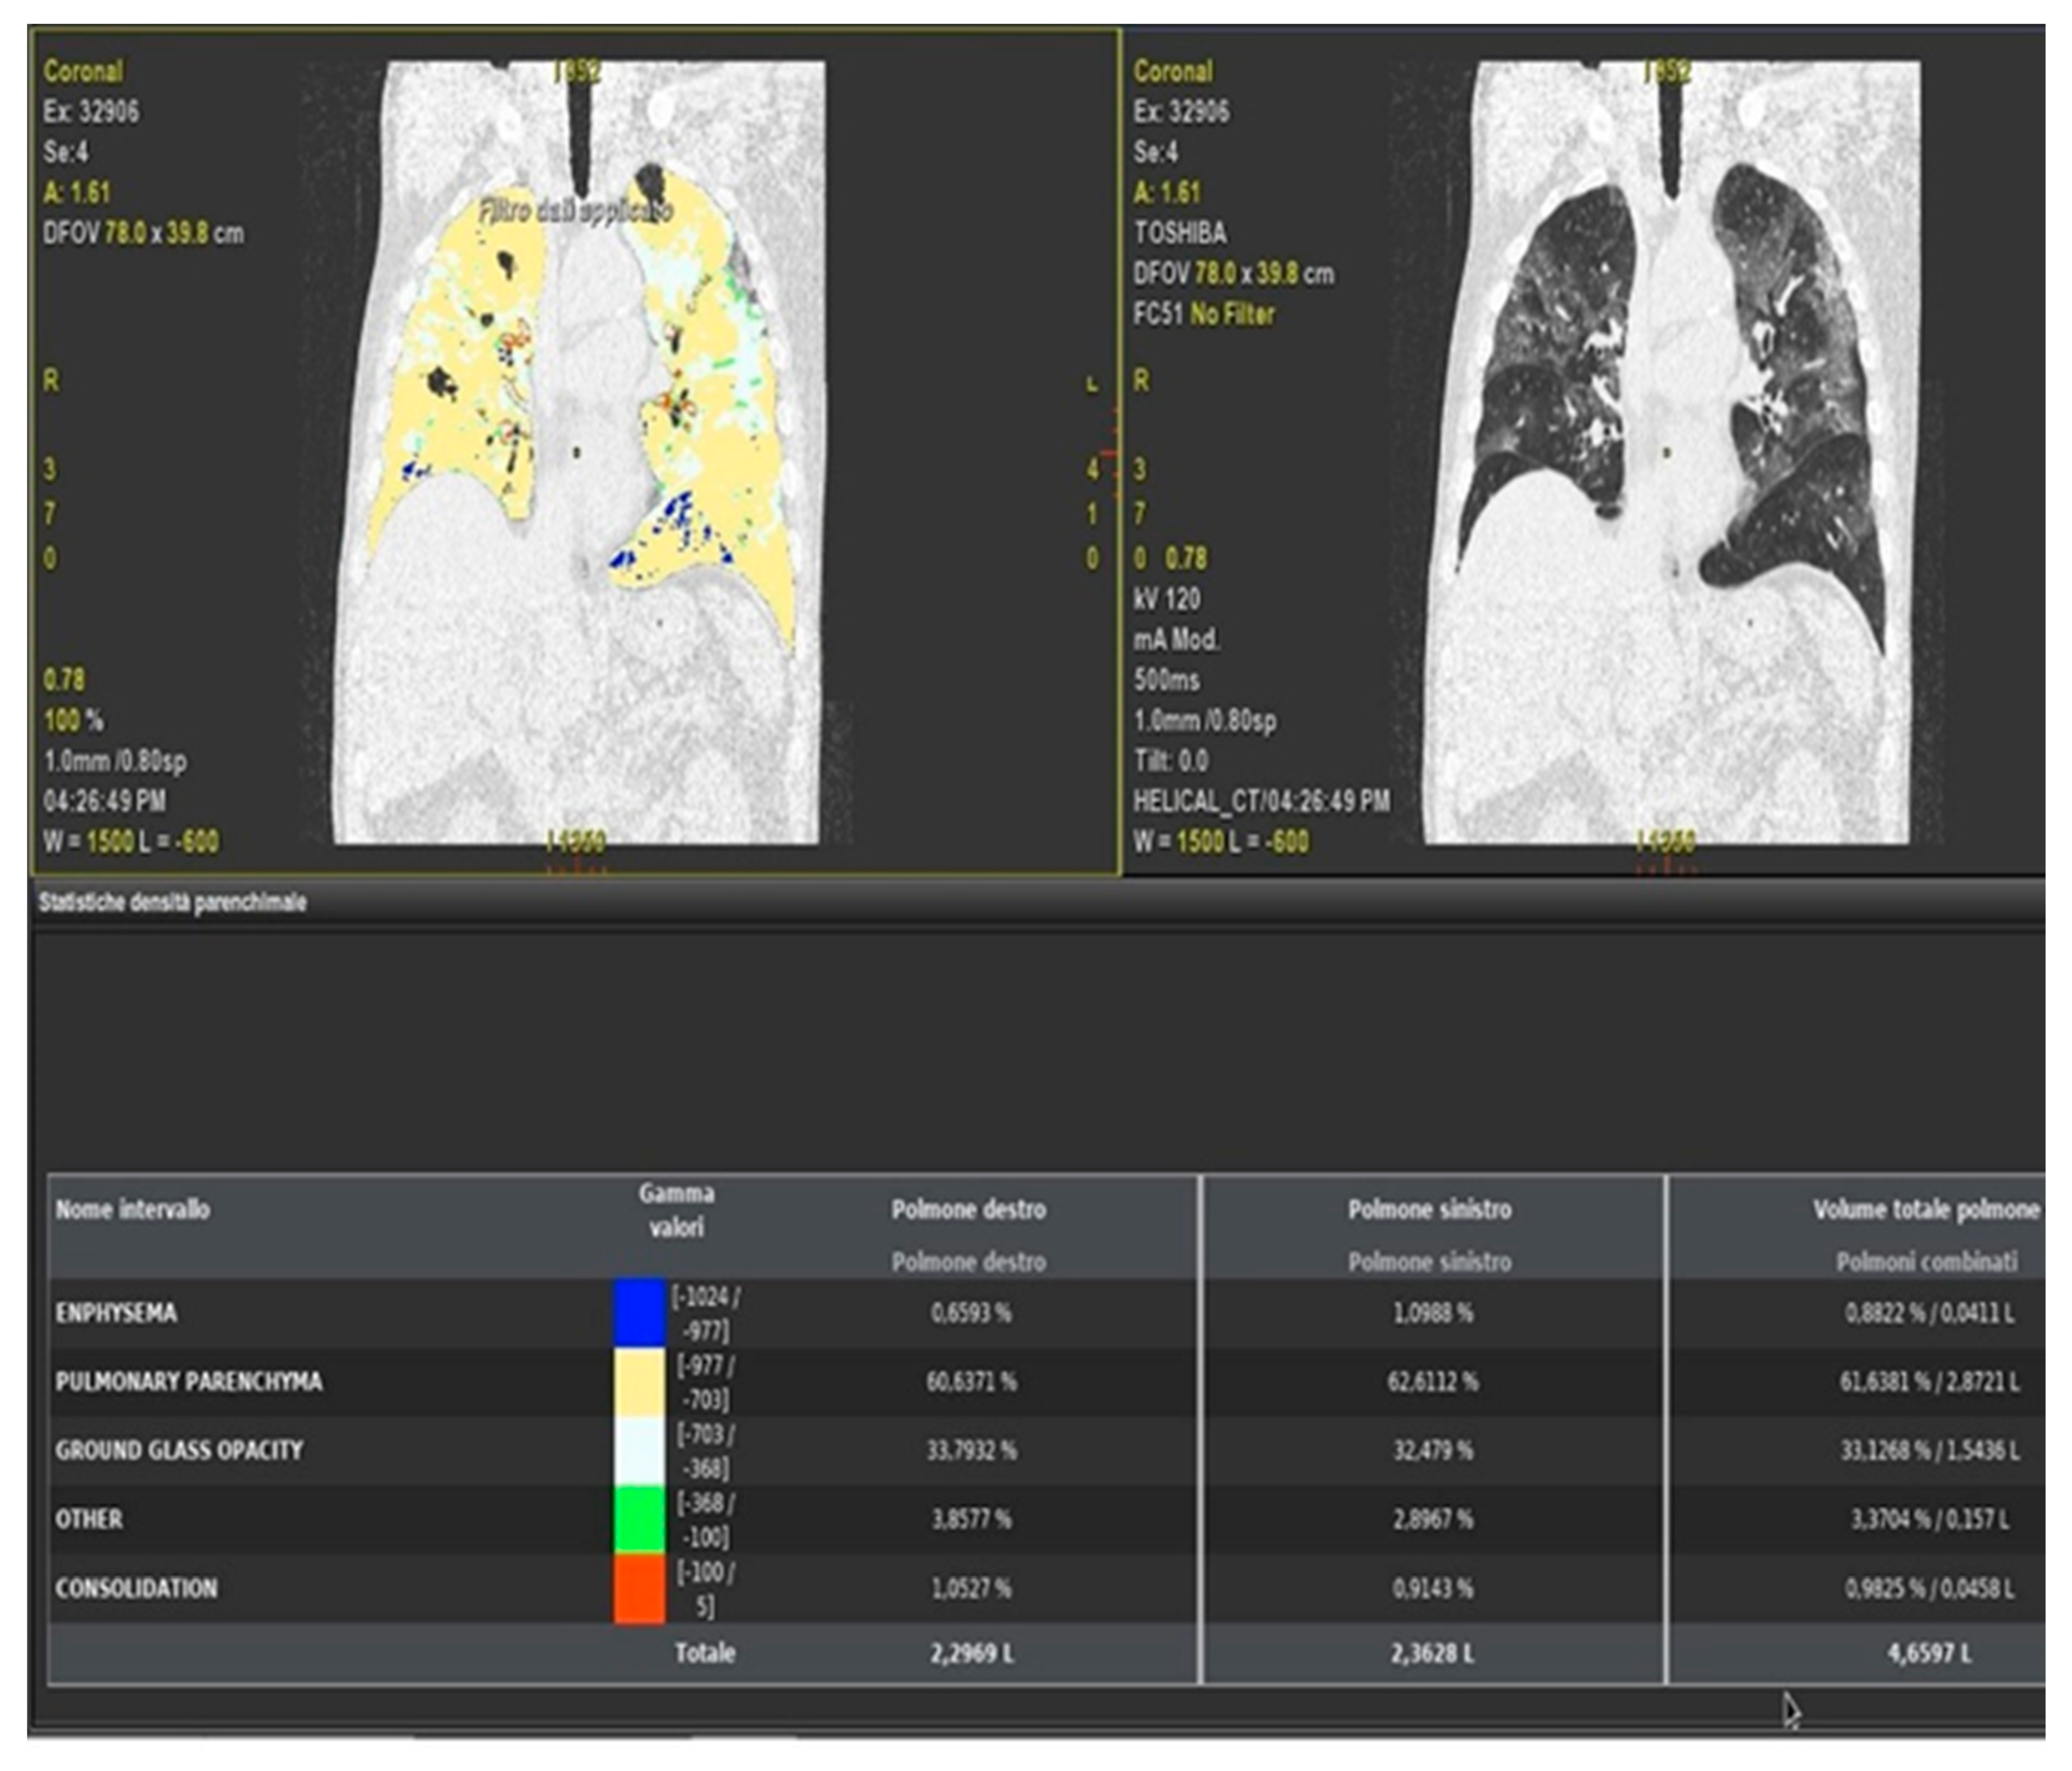
Task: Select the CONSOLIDATION row label
Action: pos(136,1588)
